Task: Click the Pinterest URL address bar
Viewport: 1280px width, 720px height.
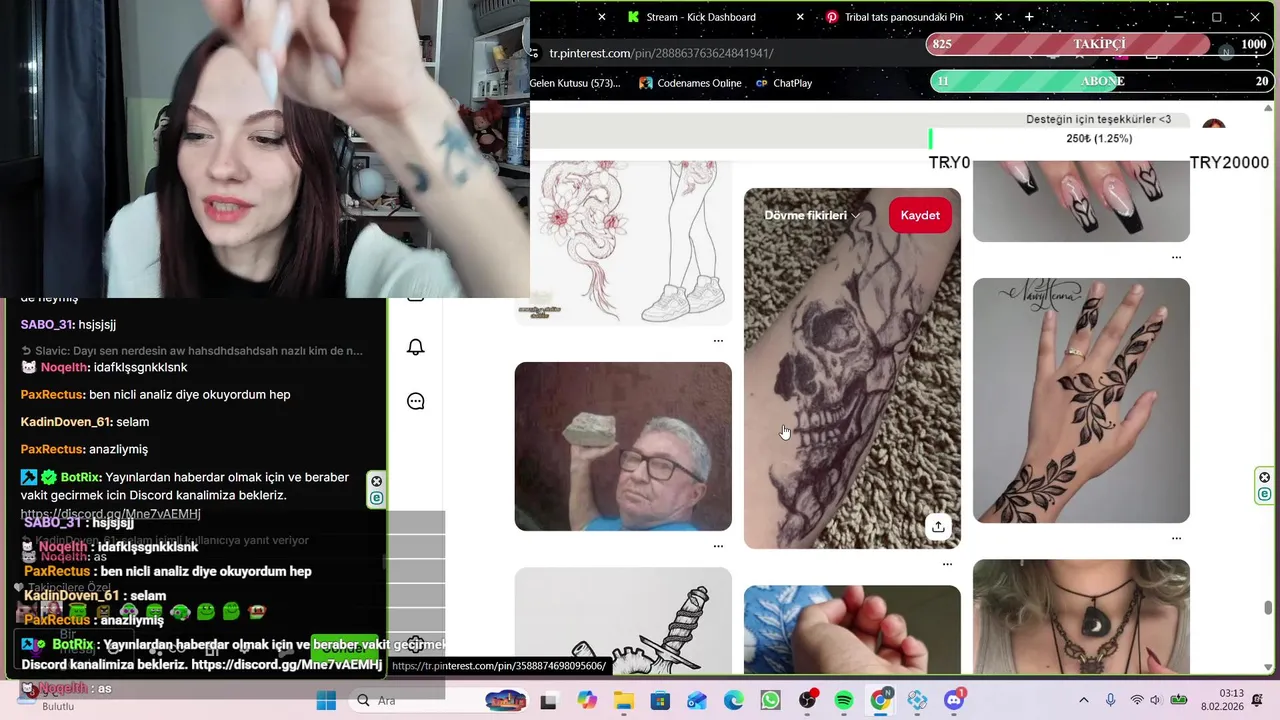Action: (x=661, y=53)
